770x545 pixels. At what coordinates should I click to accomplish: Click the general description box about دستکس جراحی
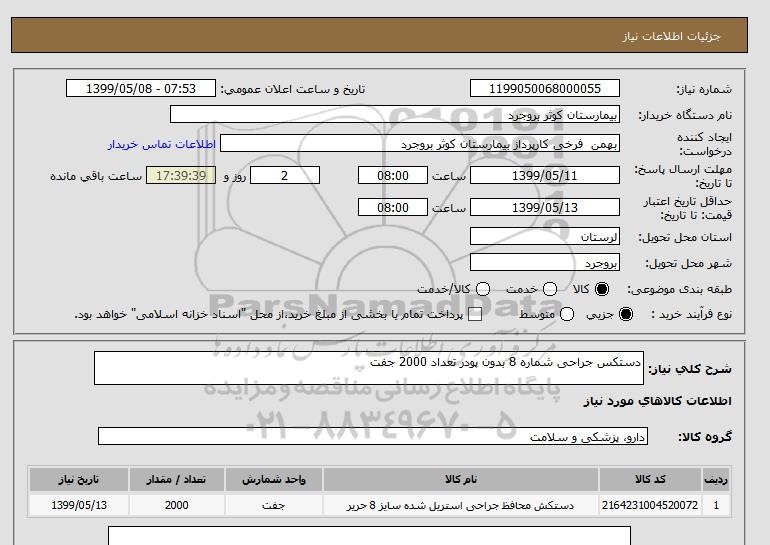369,368
